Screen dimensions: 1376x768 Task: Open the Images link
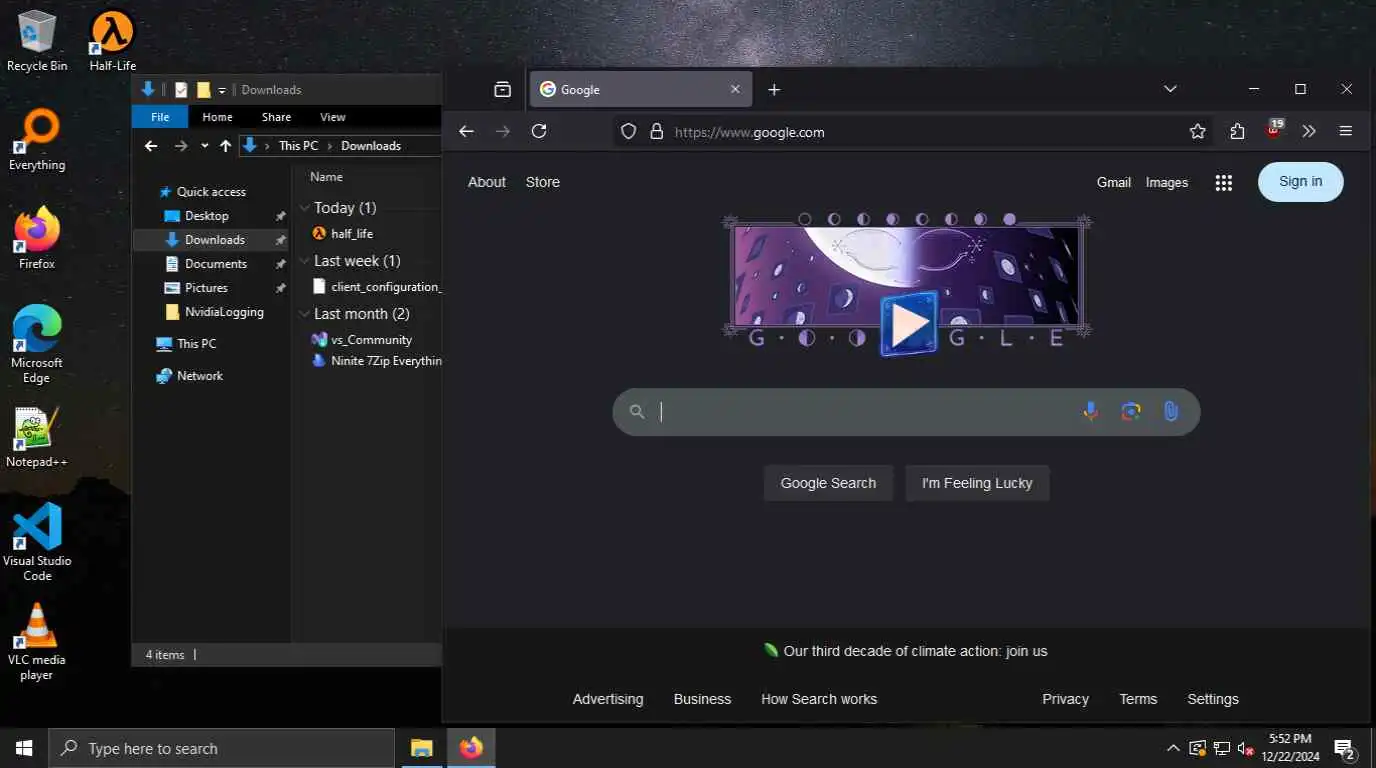(1166, 182)
